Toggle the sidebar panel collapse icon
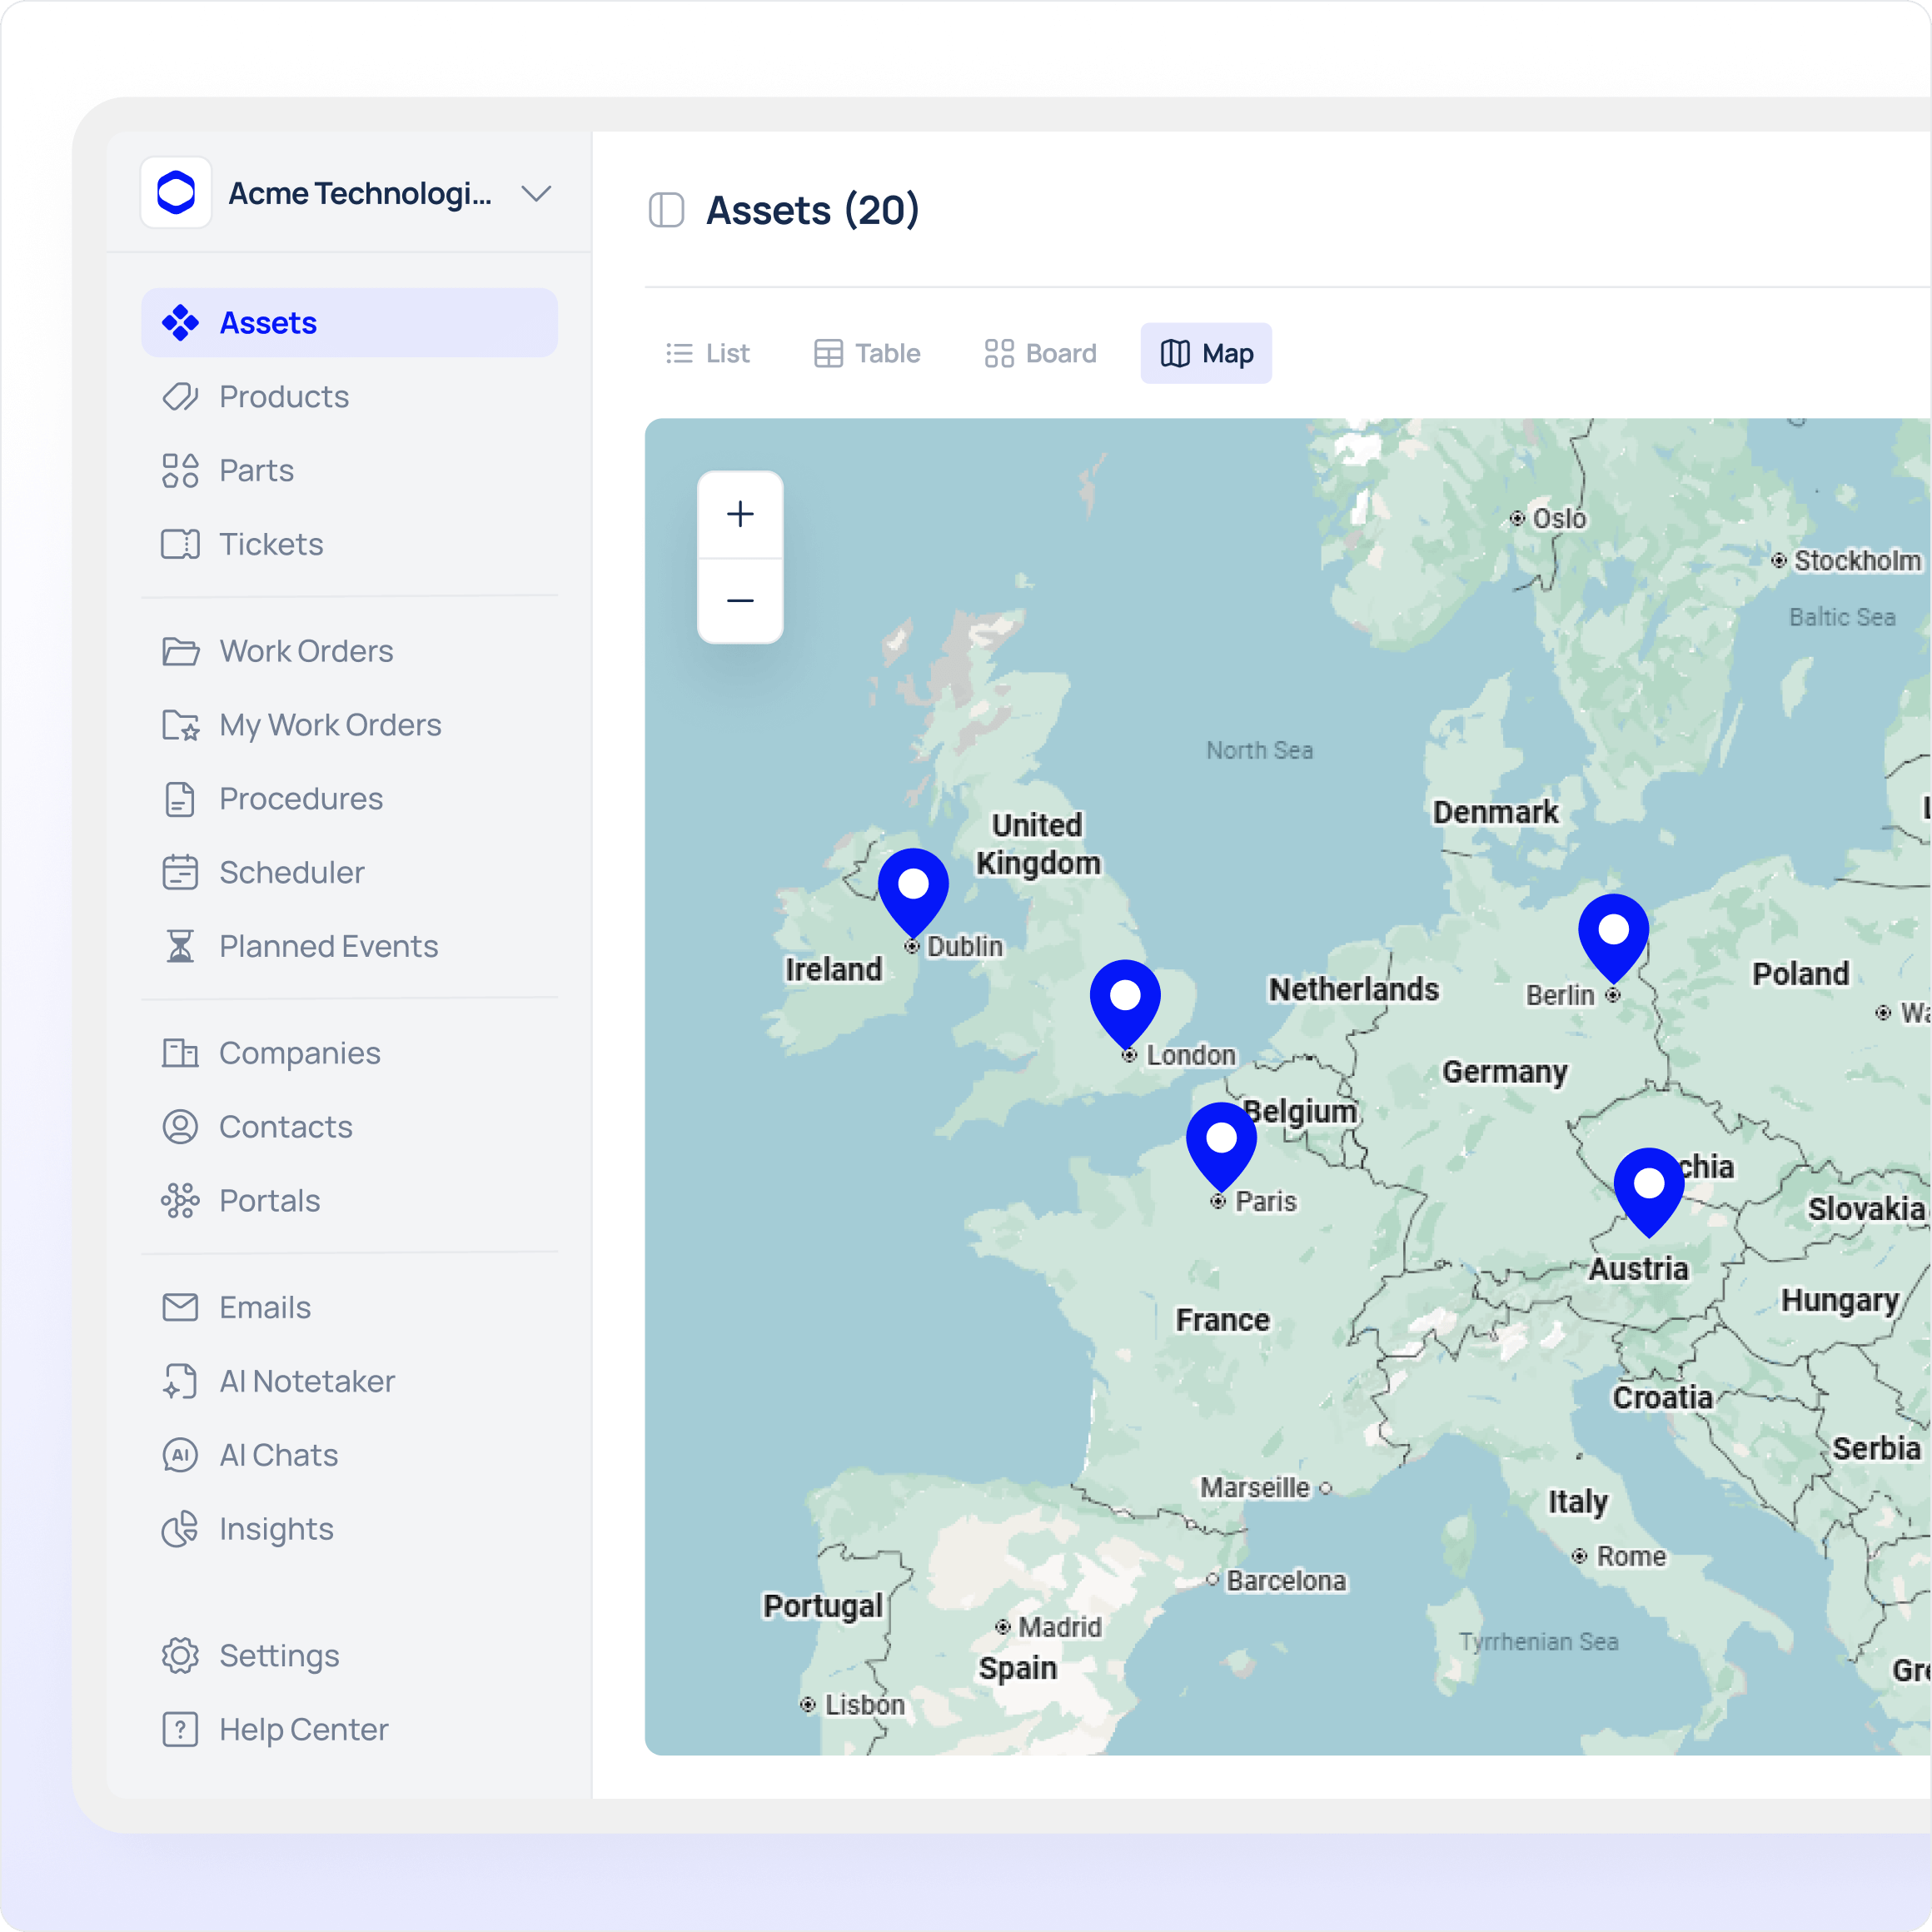Image resolution: width=1932 pixels, height=1932 pixels. 666,210
